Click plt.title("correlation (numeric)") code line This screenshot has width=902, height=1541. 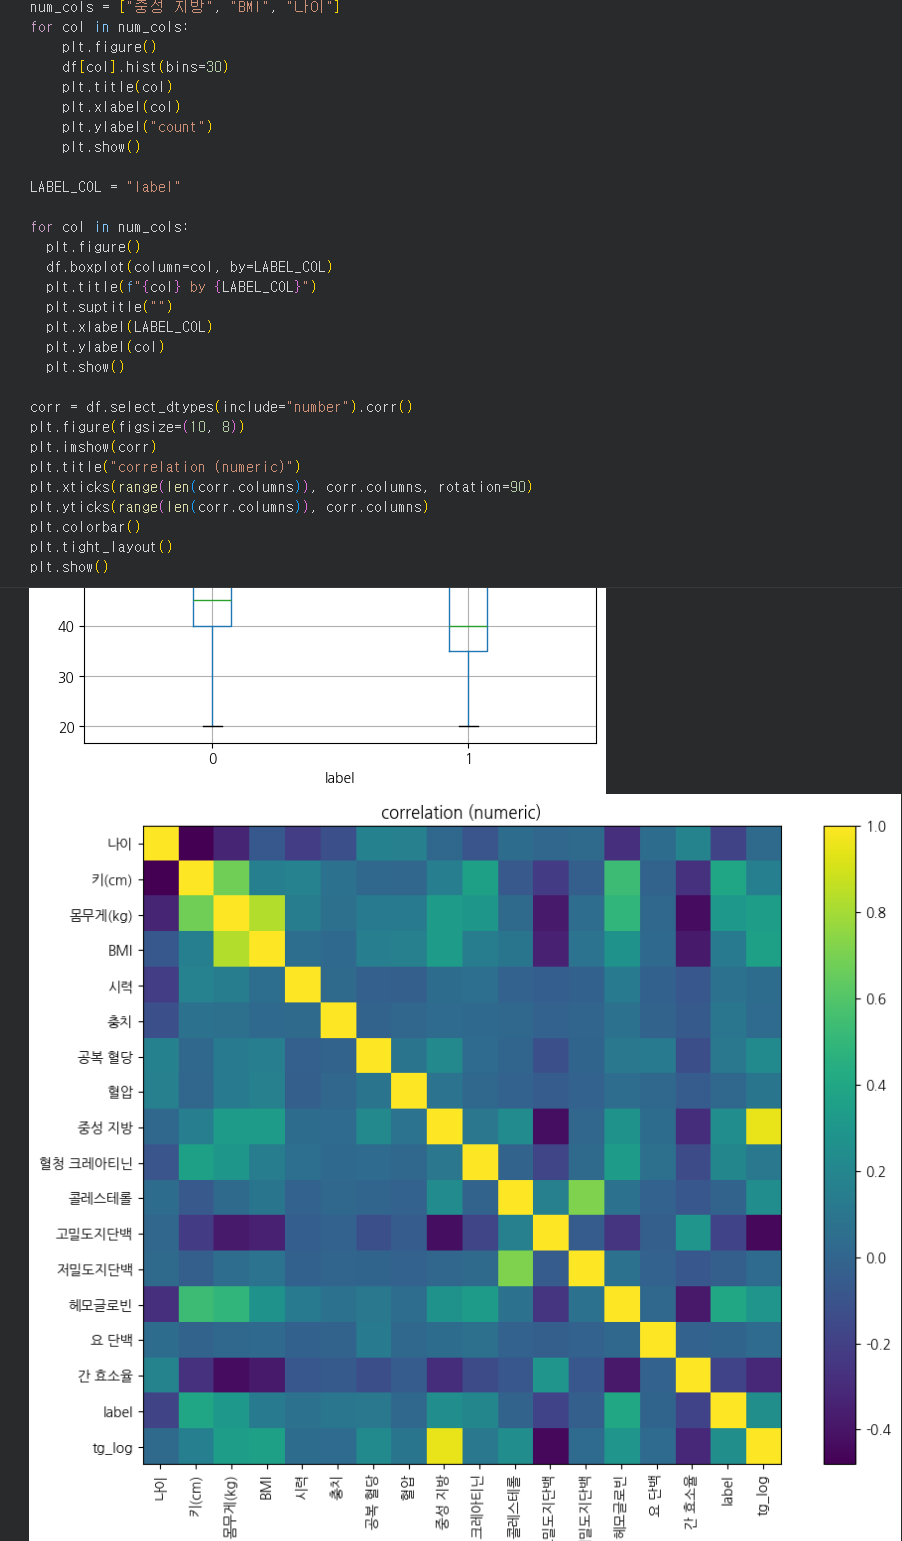click(165, 467)
